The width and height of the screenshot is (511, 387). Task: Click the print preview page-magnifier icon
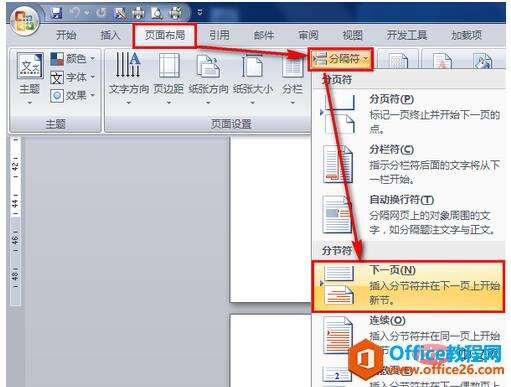(157, 13)
